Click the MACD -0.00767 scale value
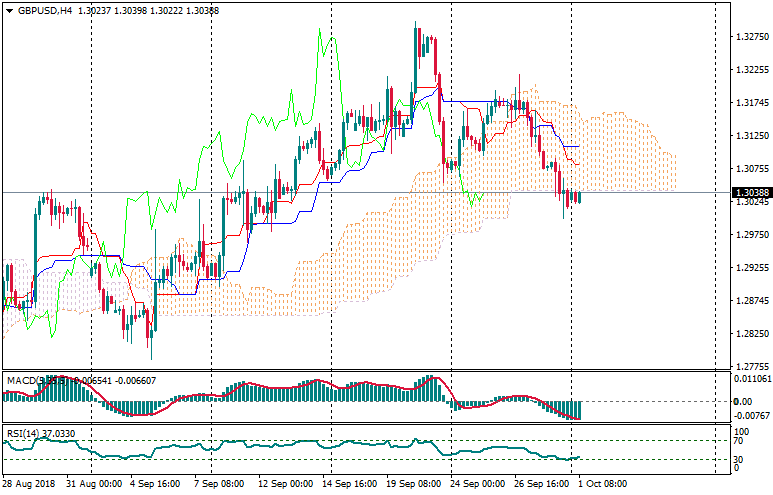The image size is (773, 495). pos(751,416)
